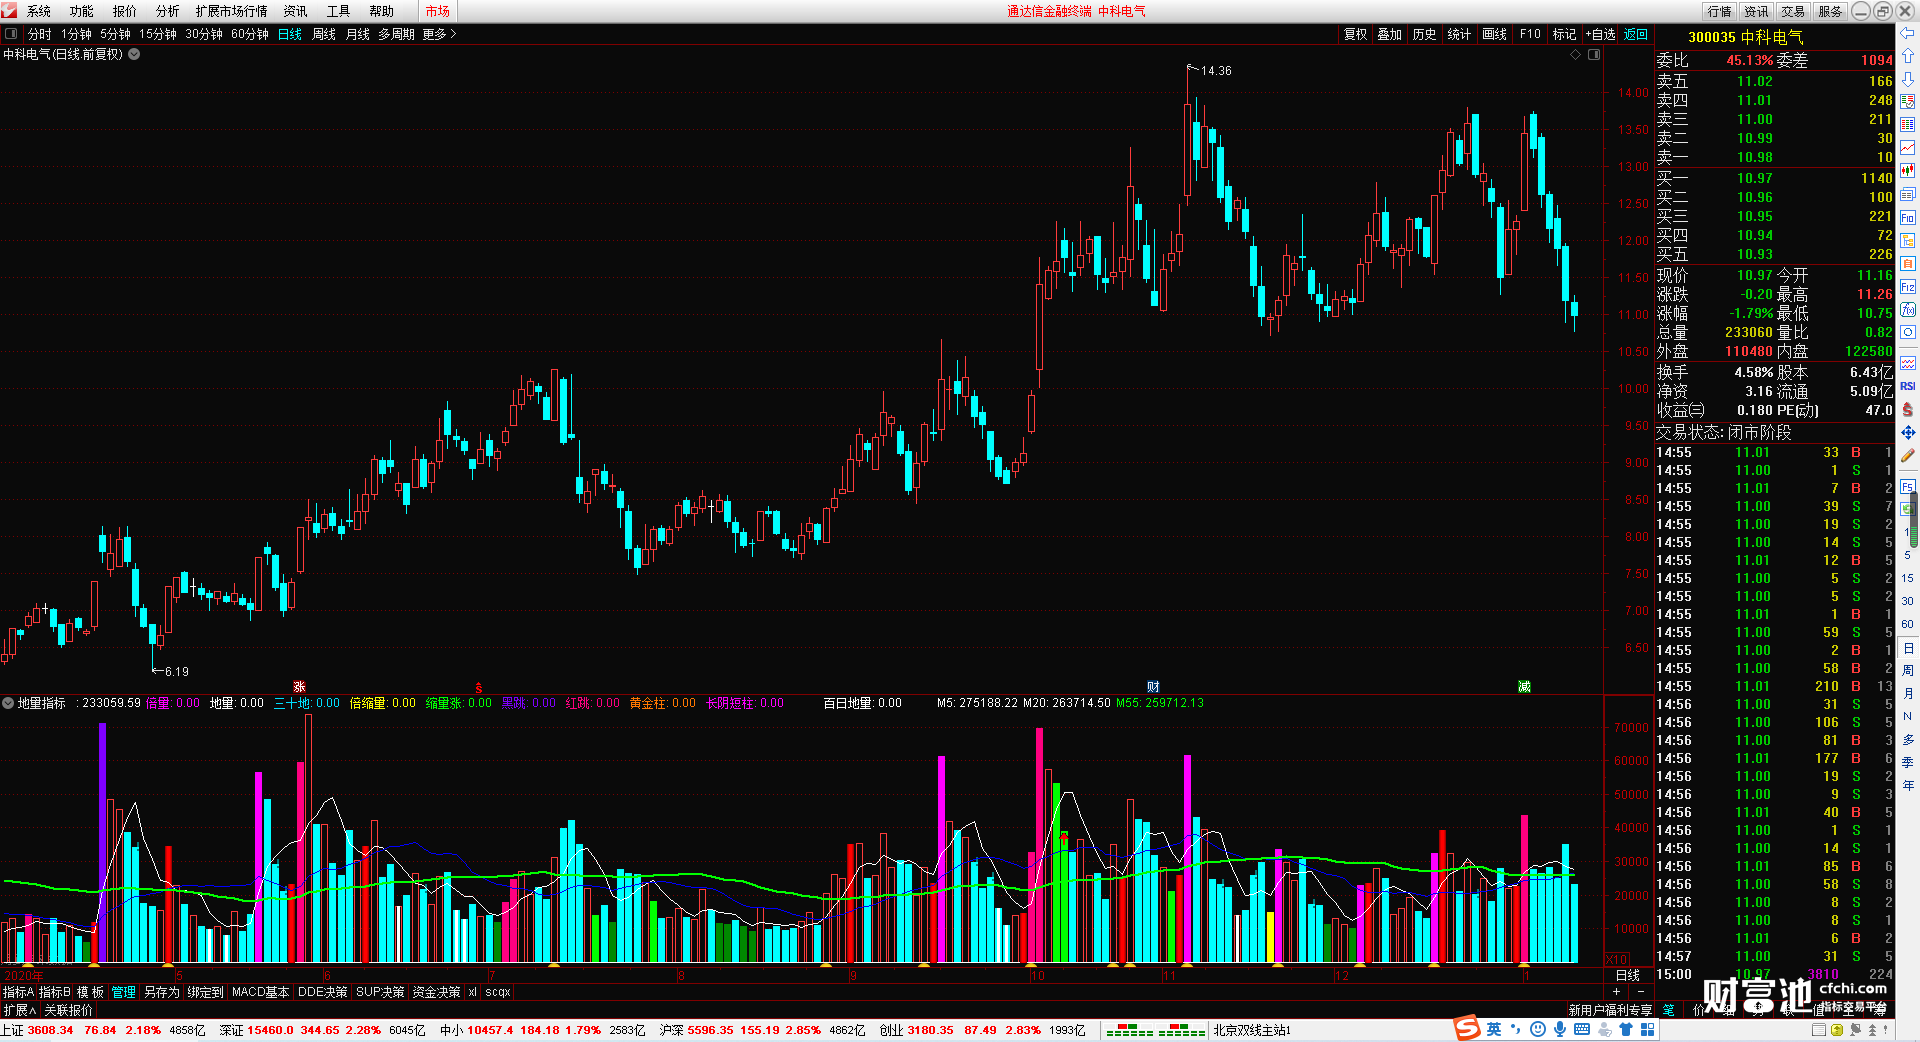The width and height of the screenshot is (1920, 1042).
Task: Toggle 英 language mode in Sogou bar
Action: click(x=1494, y=1029)
